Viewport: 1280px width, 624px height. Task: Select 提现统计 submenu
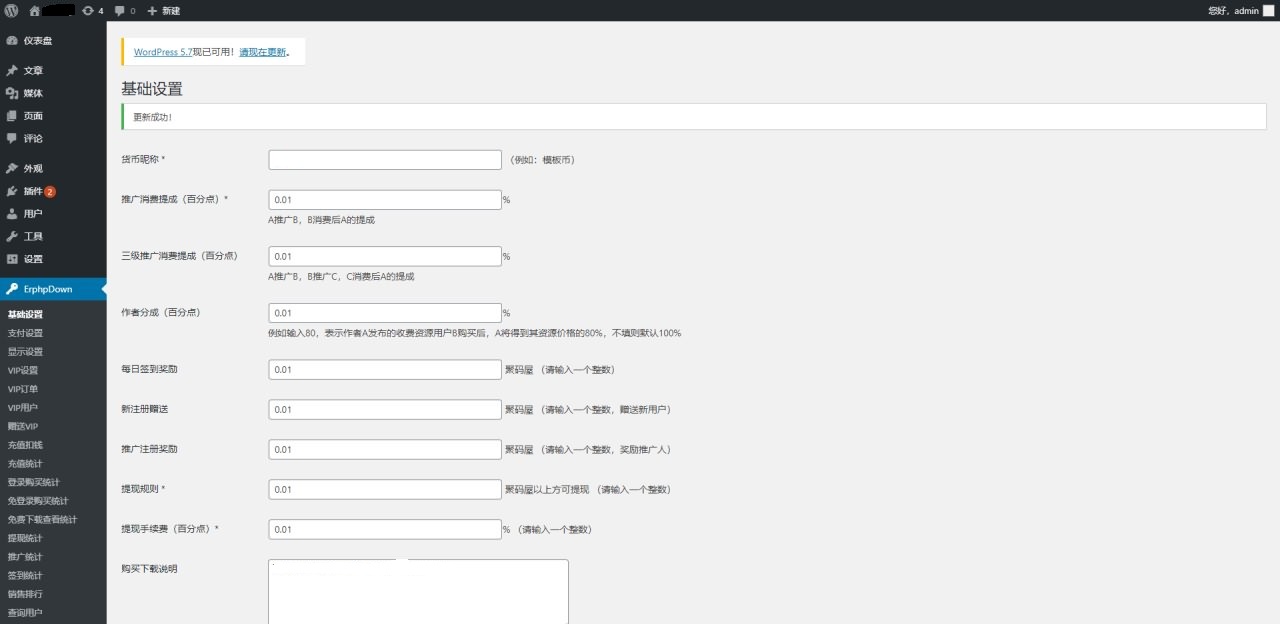(x=25, y=538)
